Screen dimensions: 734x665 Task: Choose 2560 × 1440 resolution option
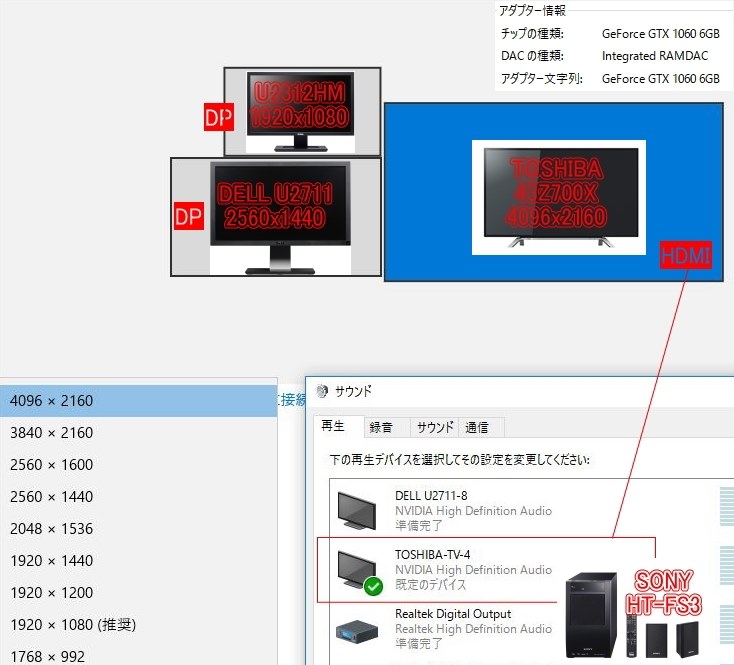coord(139,497)
